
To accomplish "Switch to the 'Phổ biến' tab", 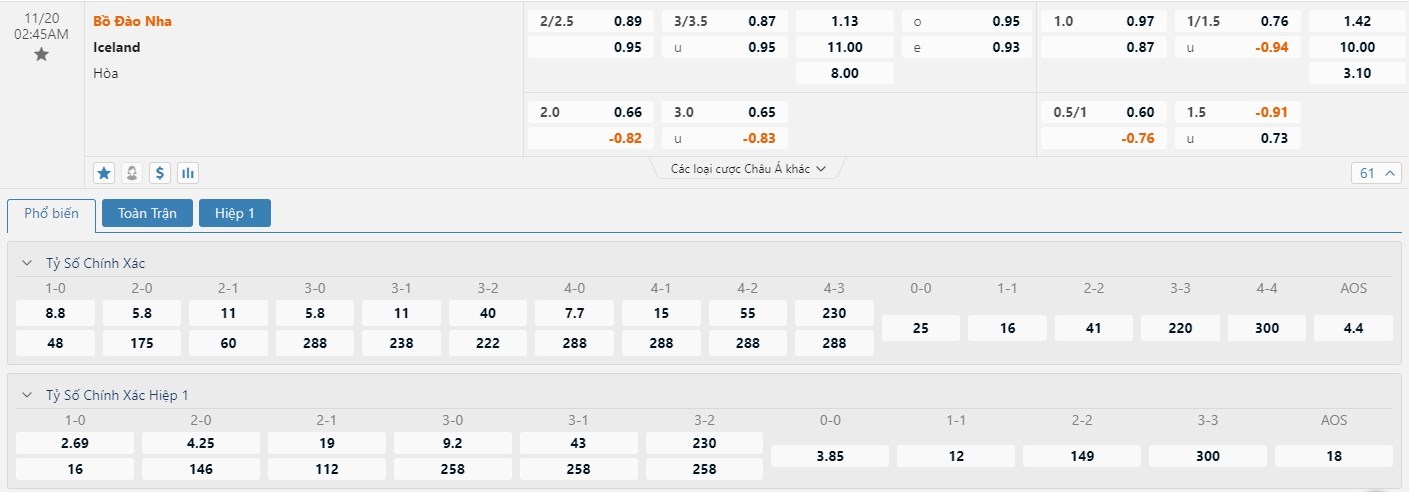I will (51, 214).
